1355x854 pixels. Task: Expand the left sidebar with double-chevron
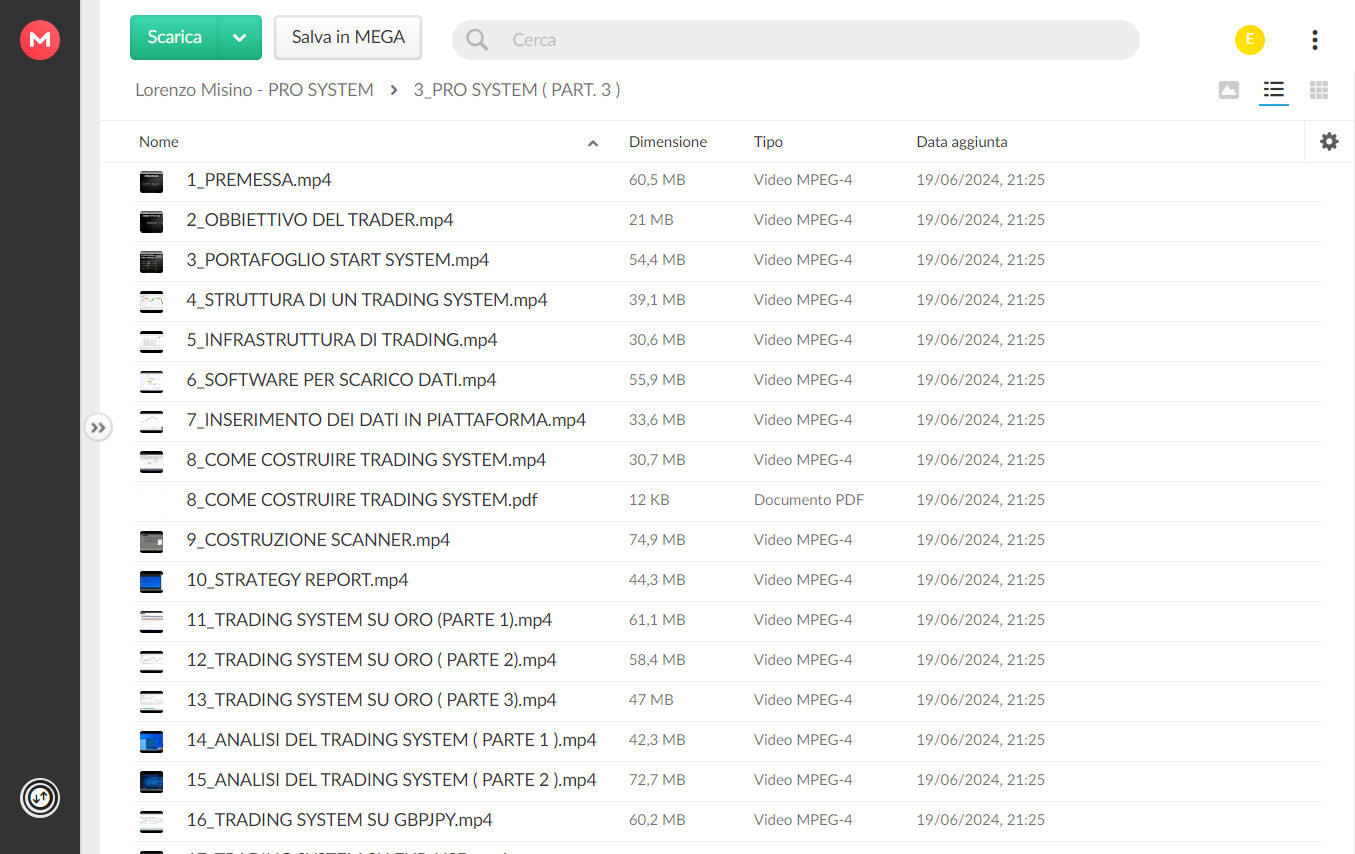[97, 428]
